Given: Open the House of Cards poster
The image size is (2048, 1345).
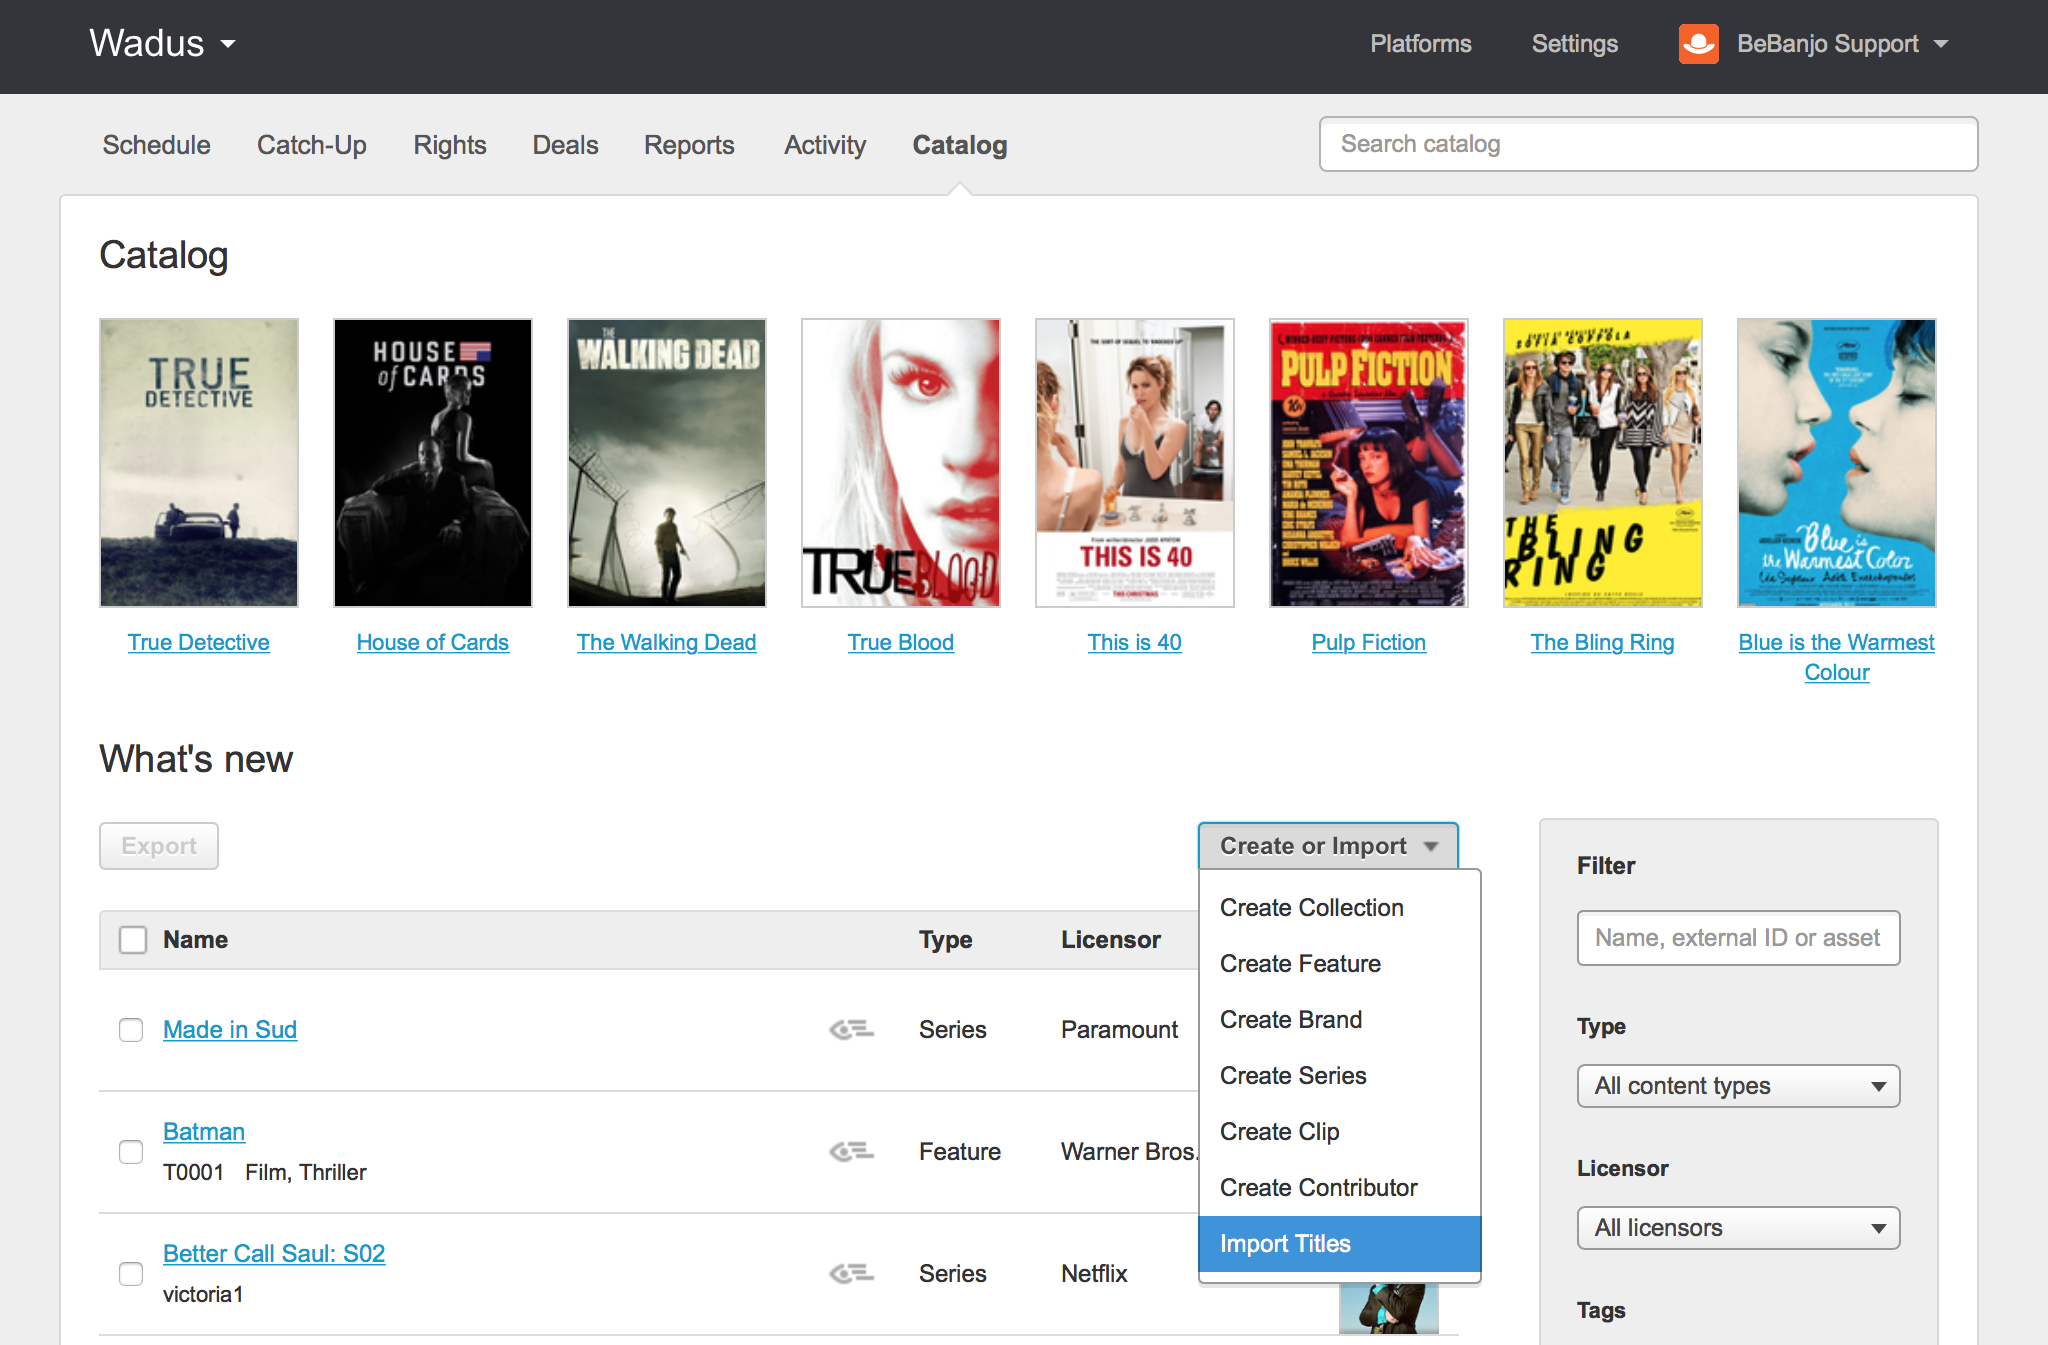Looking at the screenshot, I should pos(433,463).
